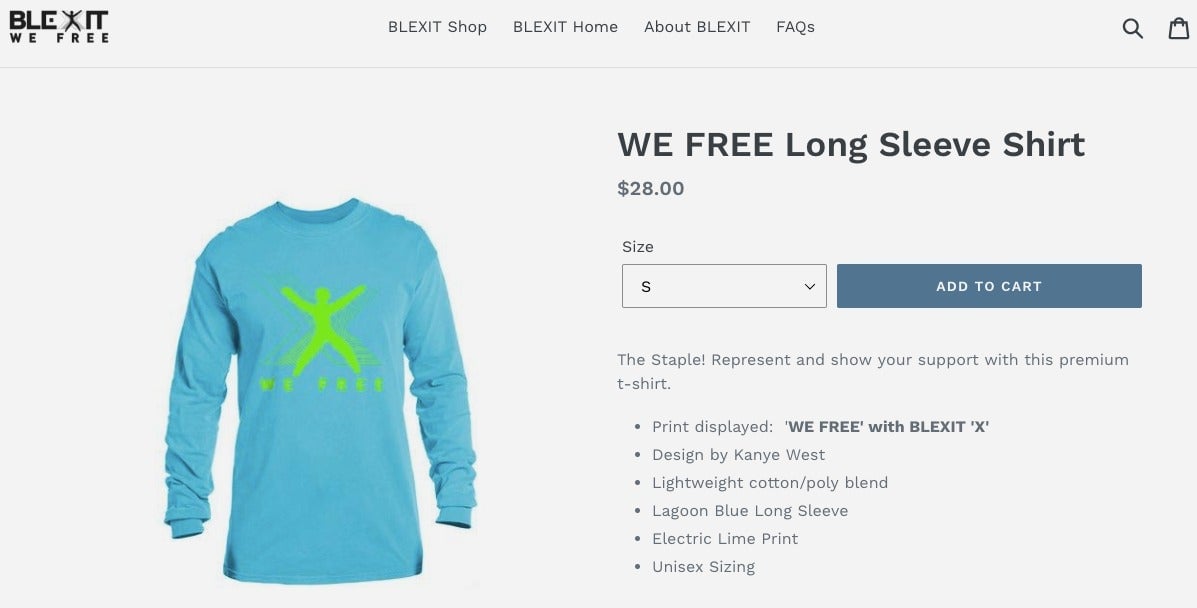1197x608 pixels.
Task: Click the $28.00 price
Action: click(650, 189)
